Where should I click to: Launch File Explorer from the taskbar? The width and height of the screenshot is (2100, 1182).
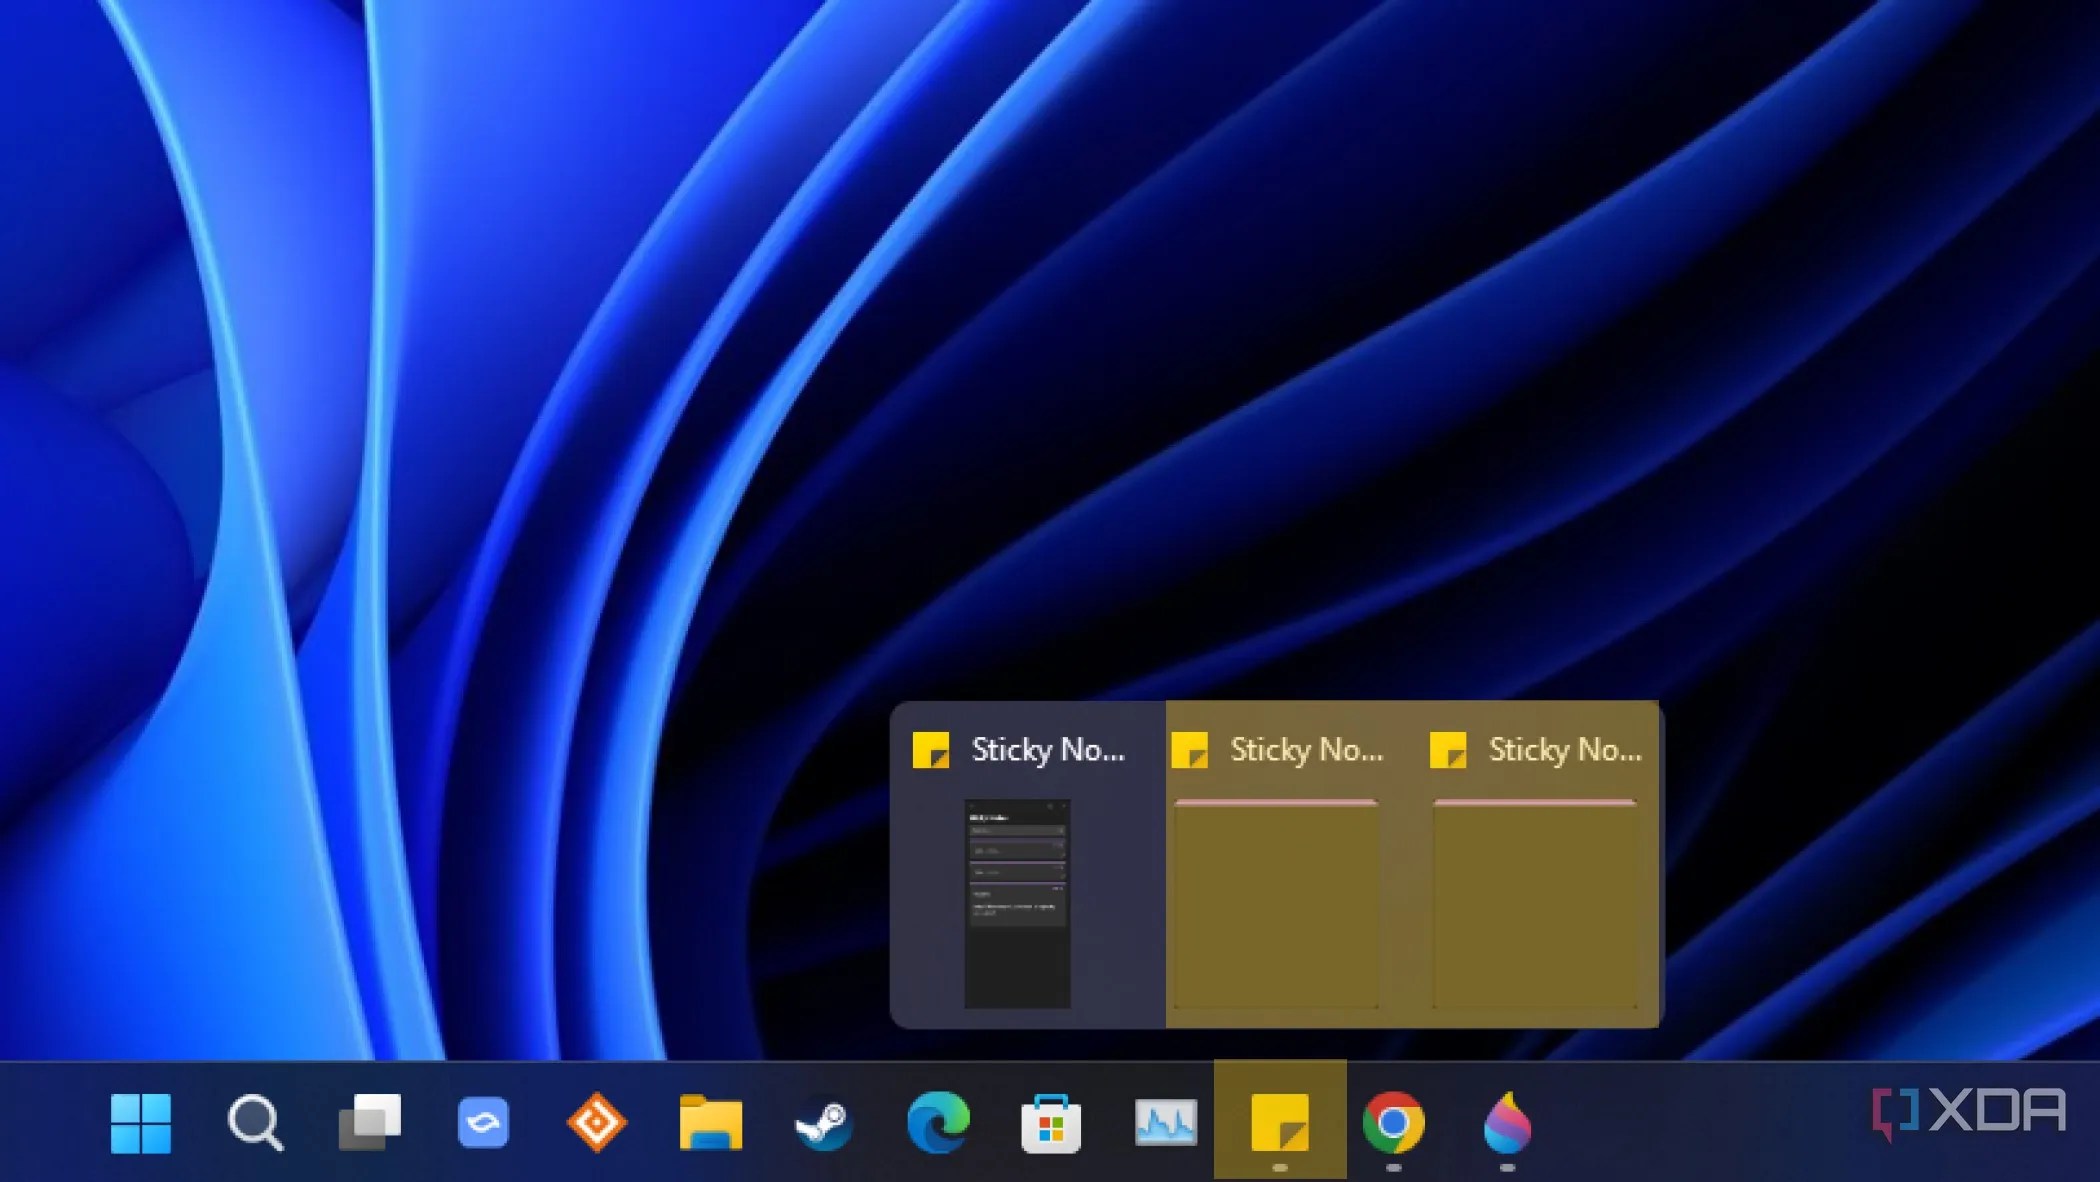tap(711, 1124)
